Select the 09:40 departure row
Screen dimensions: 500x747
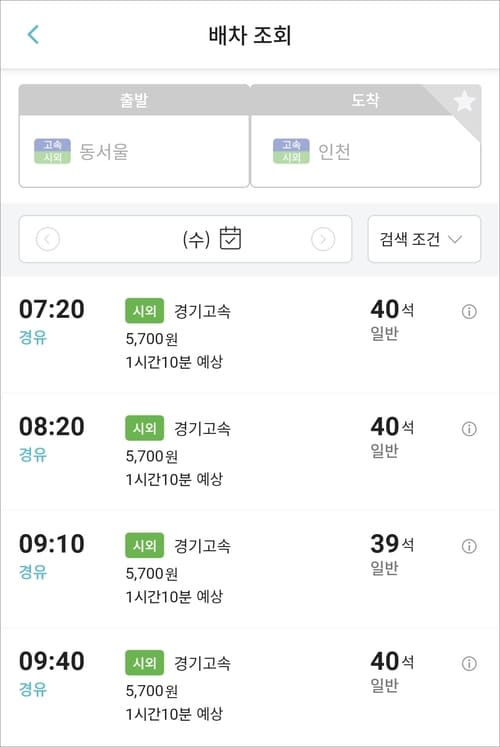point(250,686)
